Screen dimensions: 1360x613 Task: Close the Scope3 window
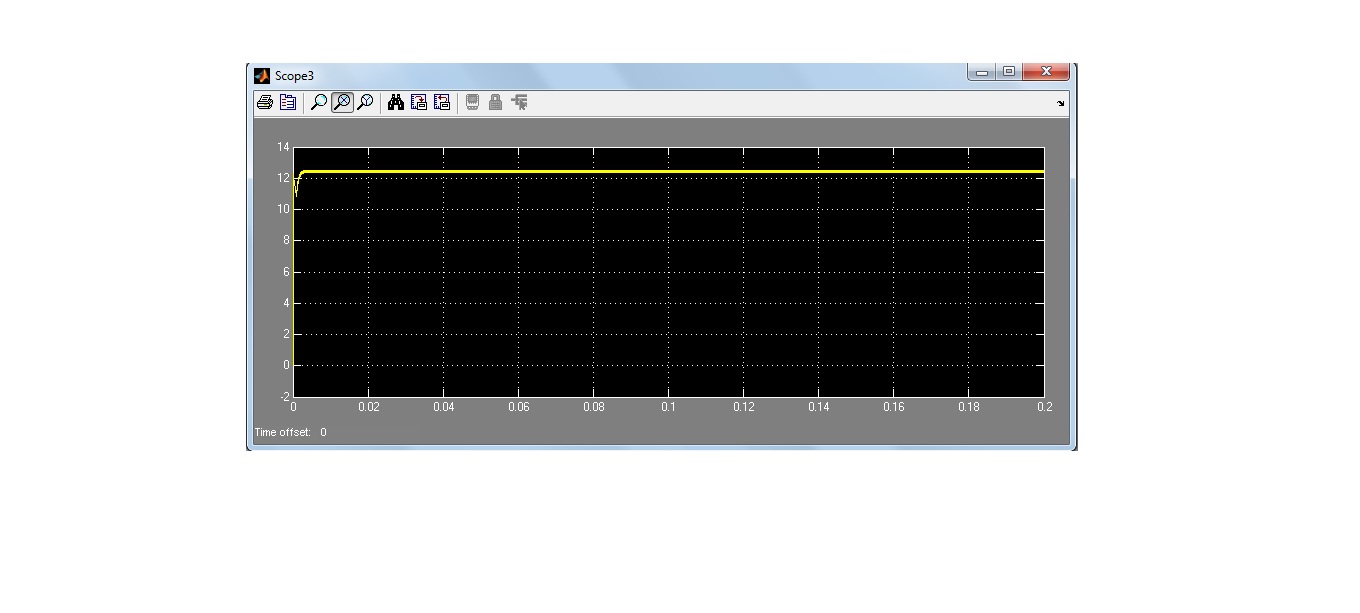click(x=1046, y=72)
